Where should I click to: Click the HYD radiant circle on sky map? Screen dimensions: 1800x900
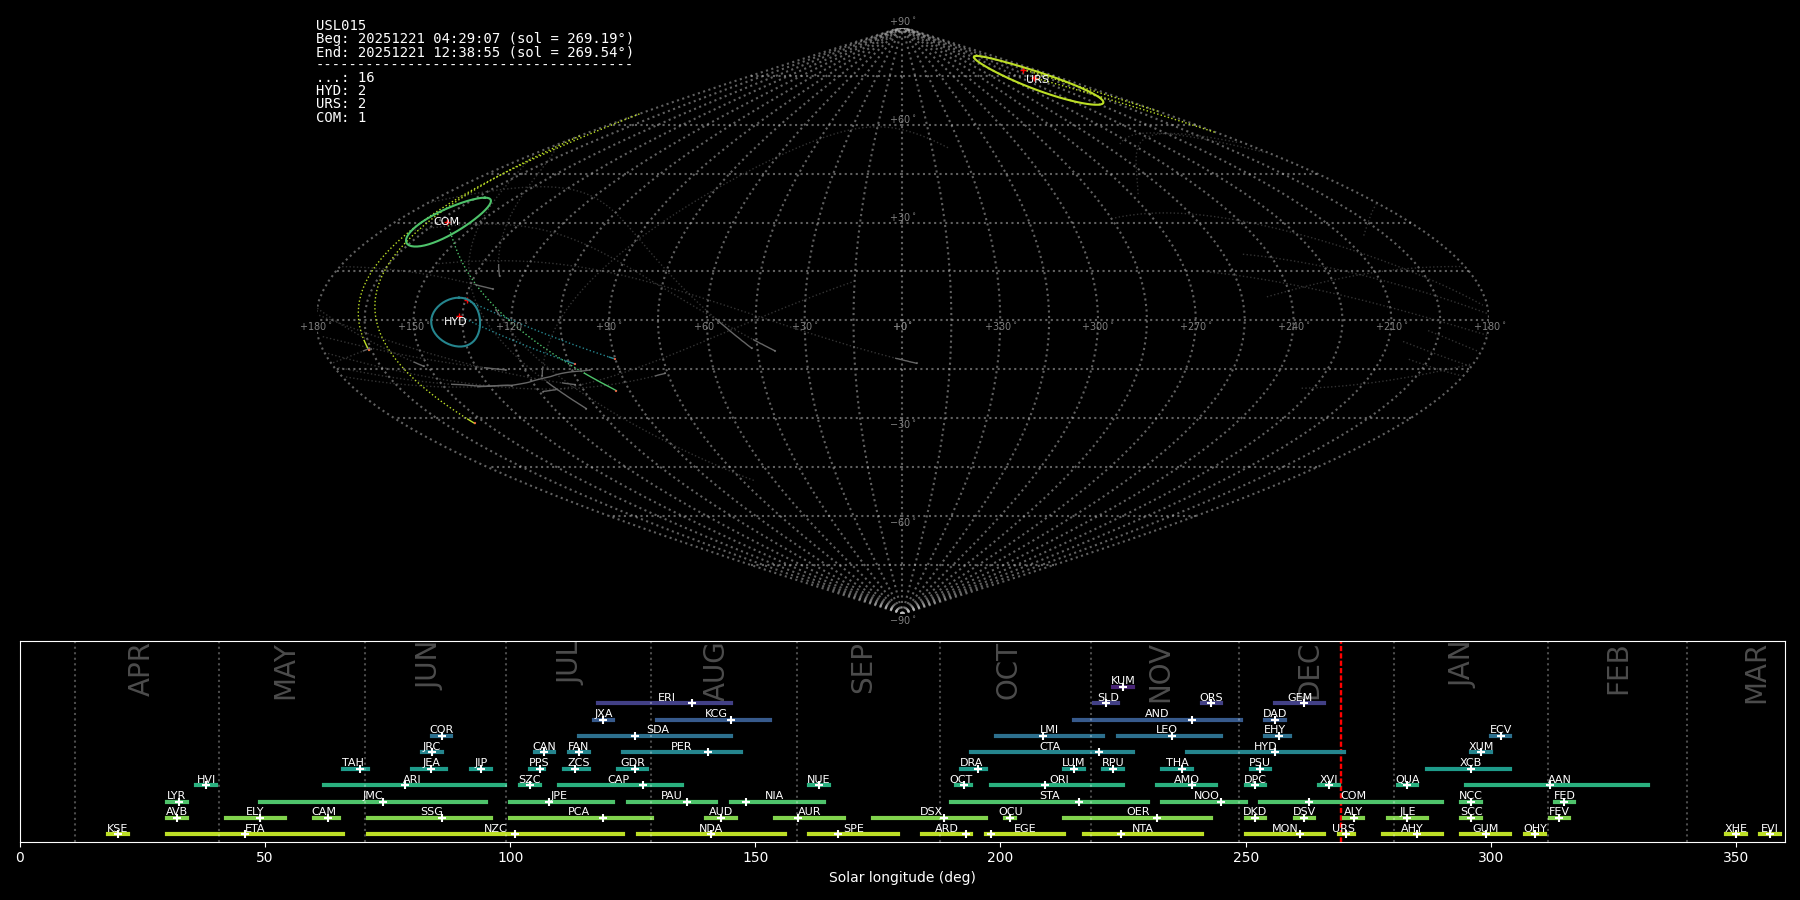pyautogui.click(x=456, y=322)
